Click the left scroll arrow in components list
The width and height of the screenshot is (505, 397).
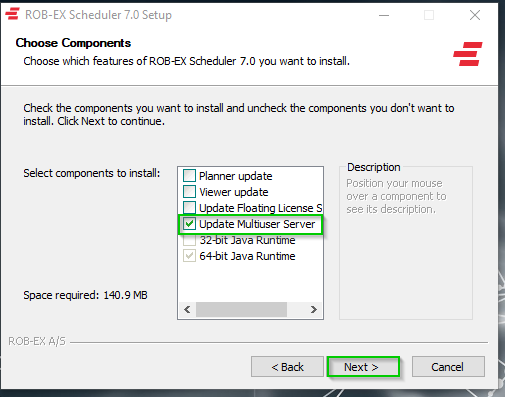point(187,309)
